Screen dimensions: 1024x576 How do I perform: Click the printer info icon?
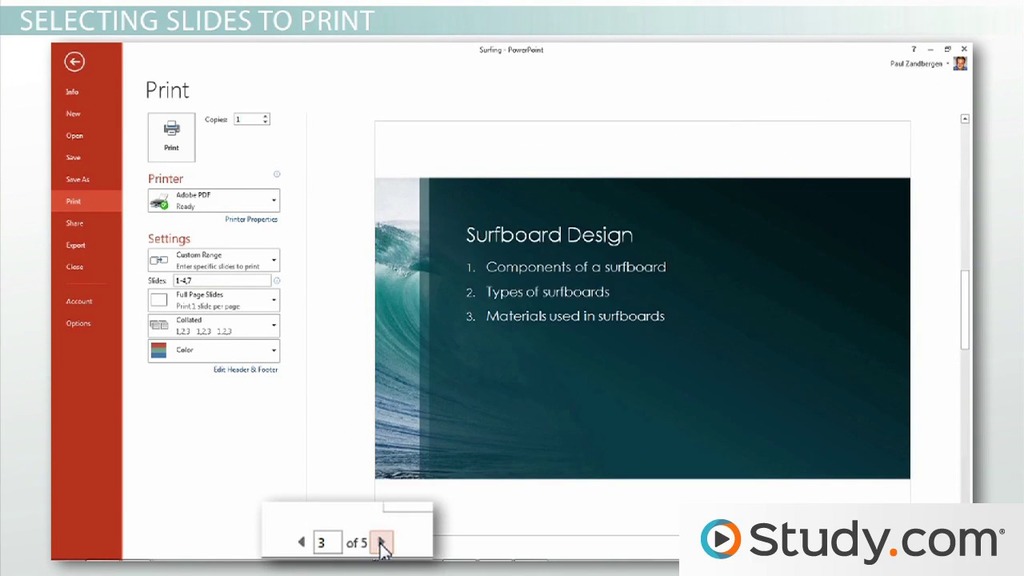(277, 174)
